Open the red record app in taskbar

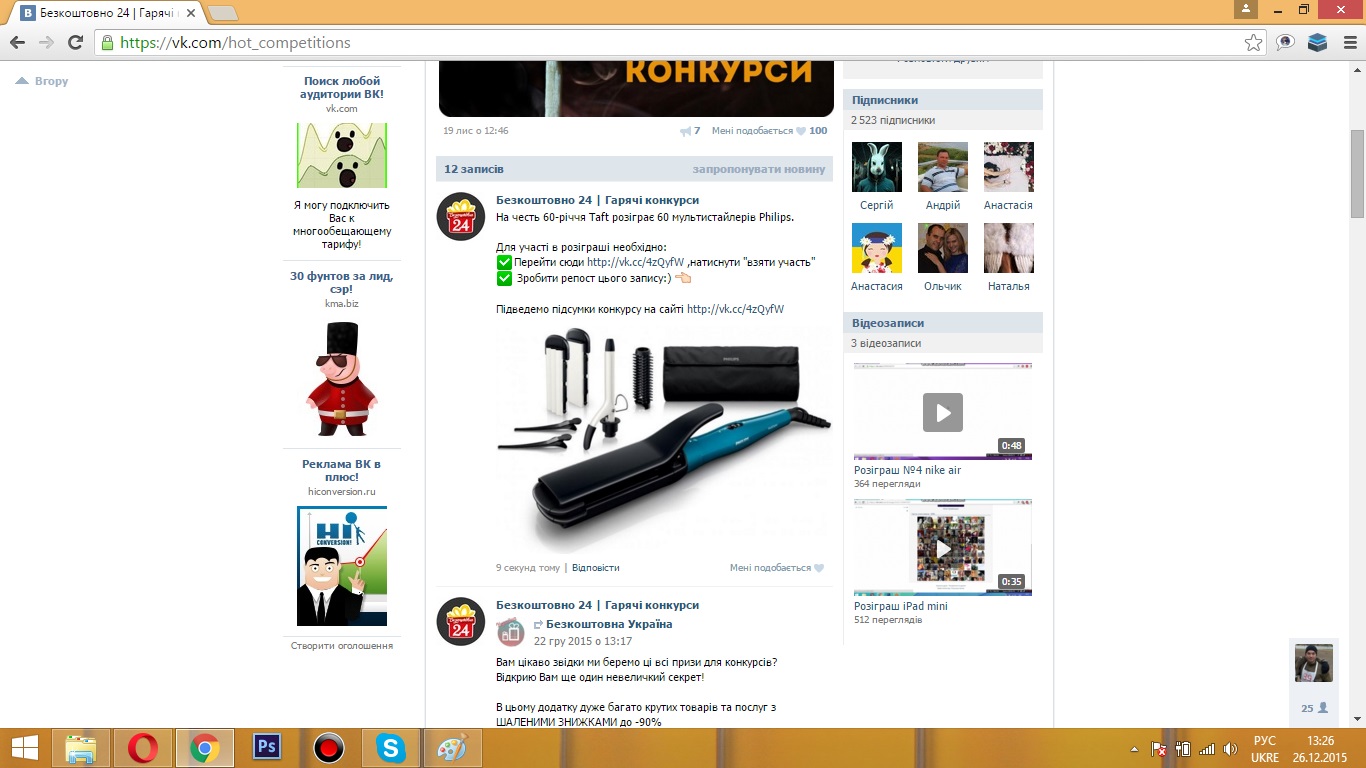(x=329, y=748)
